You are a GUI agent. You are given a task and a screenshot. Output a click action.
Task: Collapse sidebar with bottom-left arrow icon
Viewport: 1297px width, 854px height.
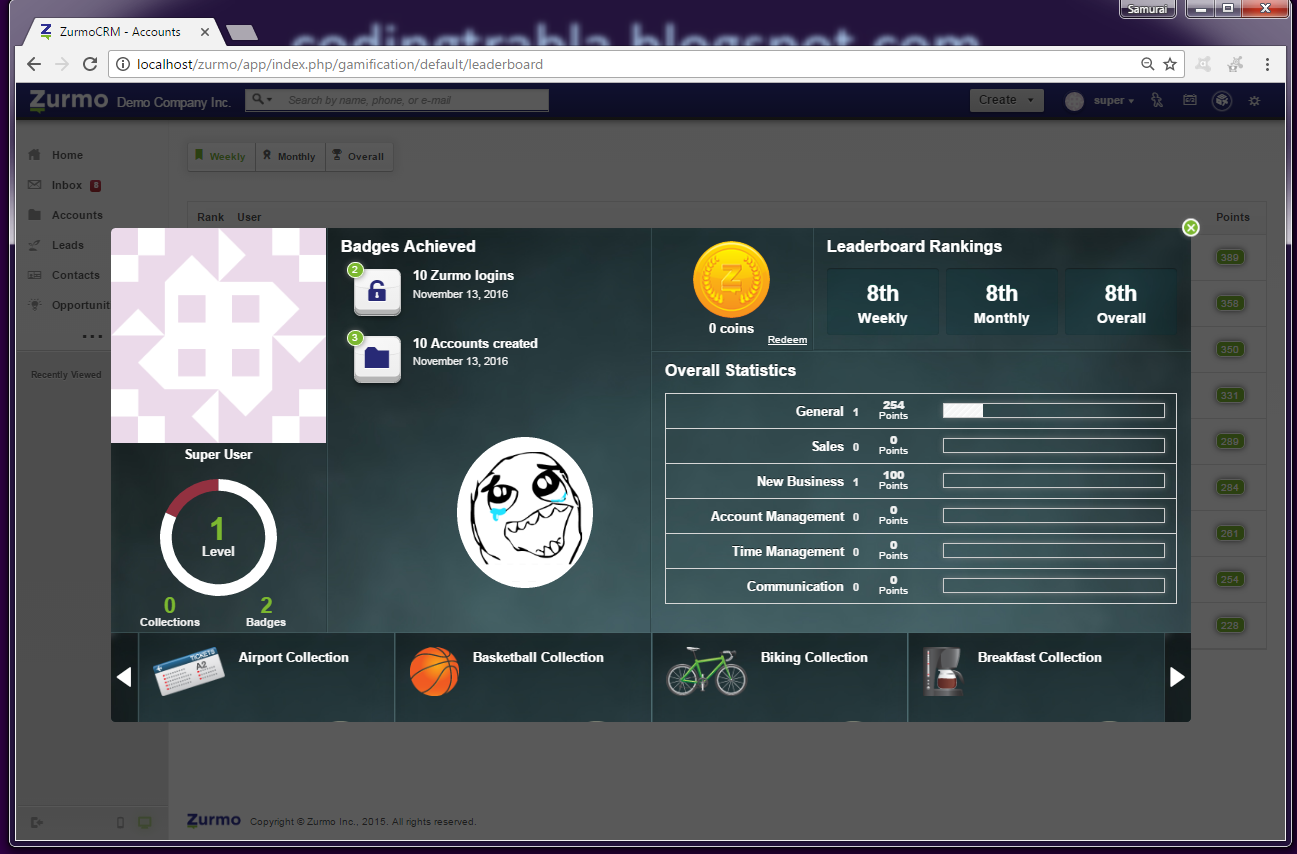(37, 822)
